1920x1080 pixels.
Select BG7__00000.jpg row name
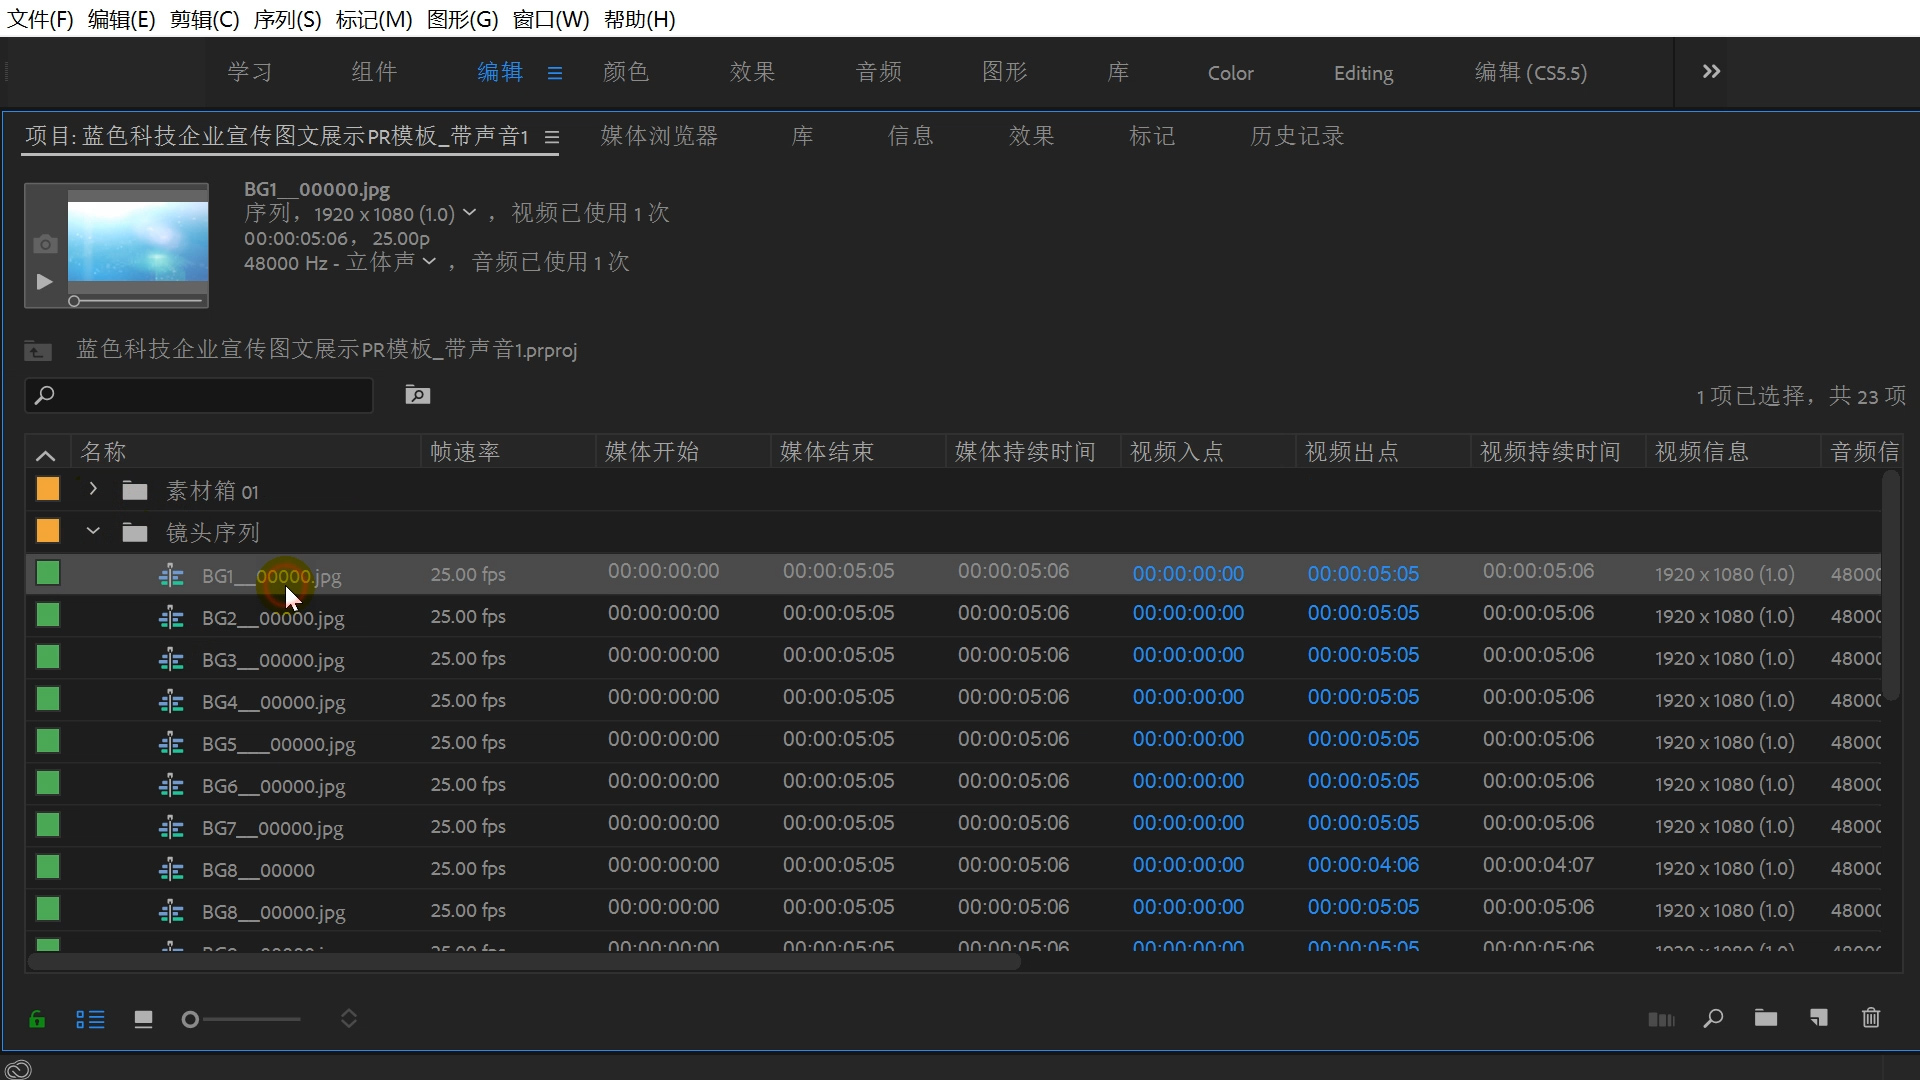(272, 828)
